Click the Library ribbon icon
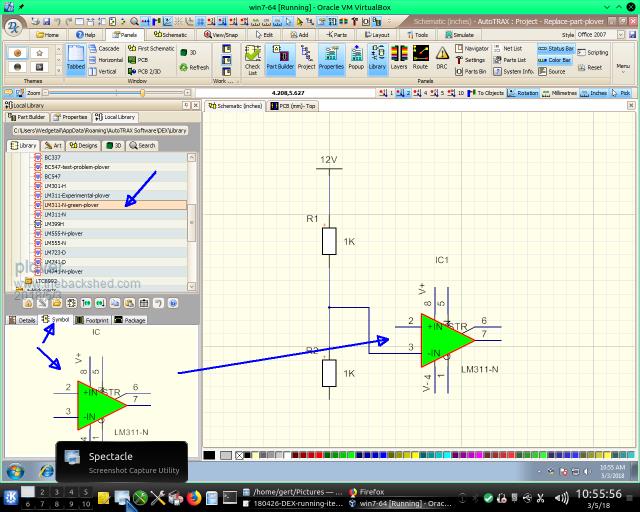 tap(376, 58)
